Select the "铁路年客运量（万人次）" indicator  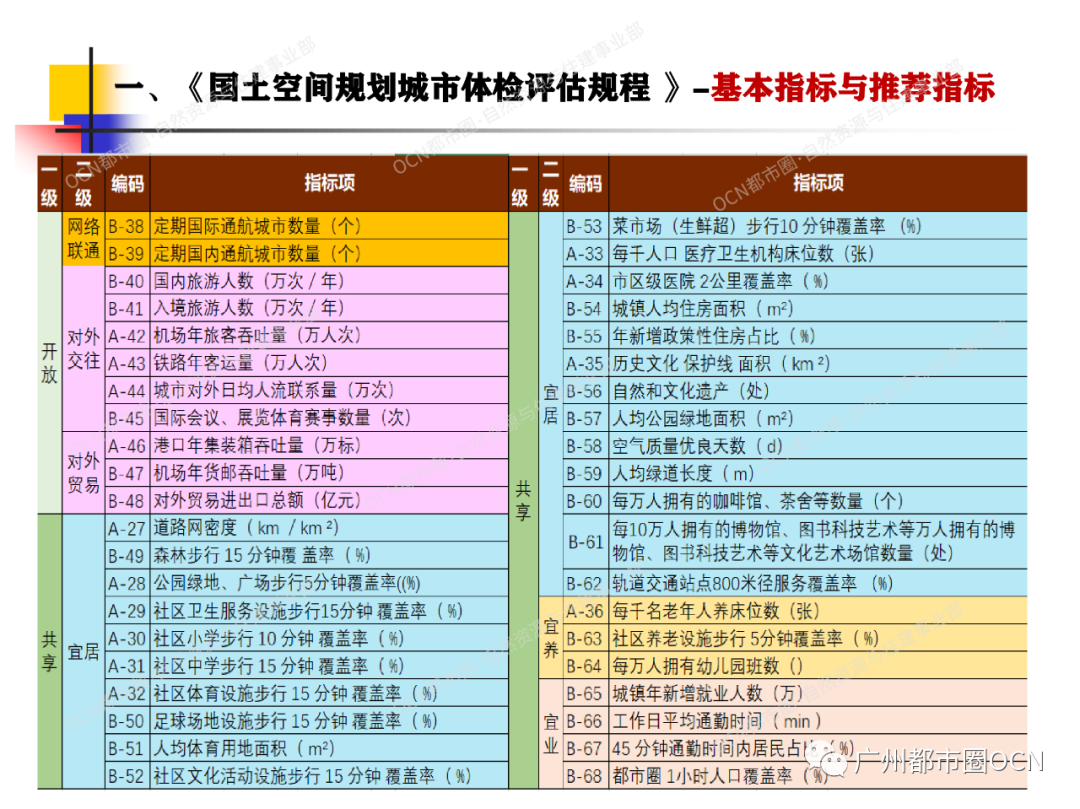(x=240, y=363)
